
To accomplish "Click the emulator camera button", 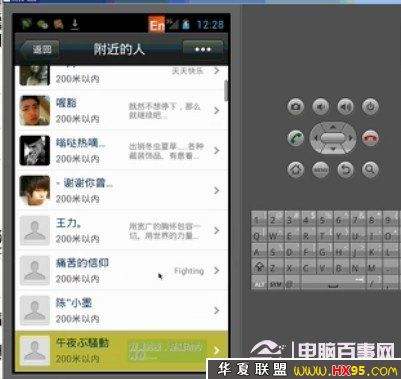I will (295, 107).
